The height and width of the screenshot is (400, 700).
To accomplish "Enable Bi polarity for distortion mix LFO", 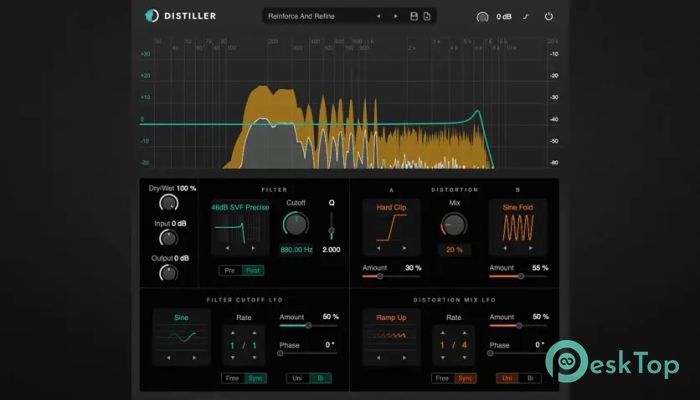I will coord(529,378).
